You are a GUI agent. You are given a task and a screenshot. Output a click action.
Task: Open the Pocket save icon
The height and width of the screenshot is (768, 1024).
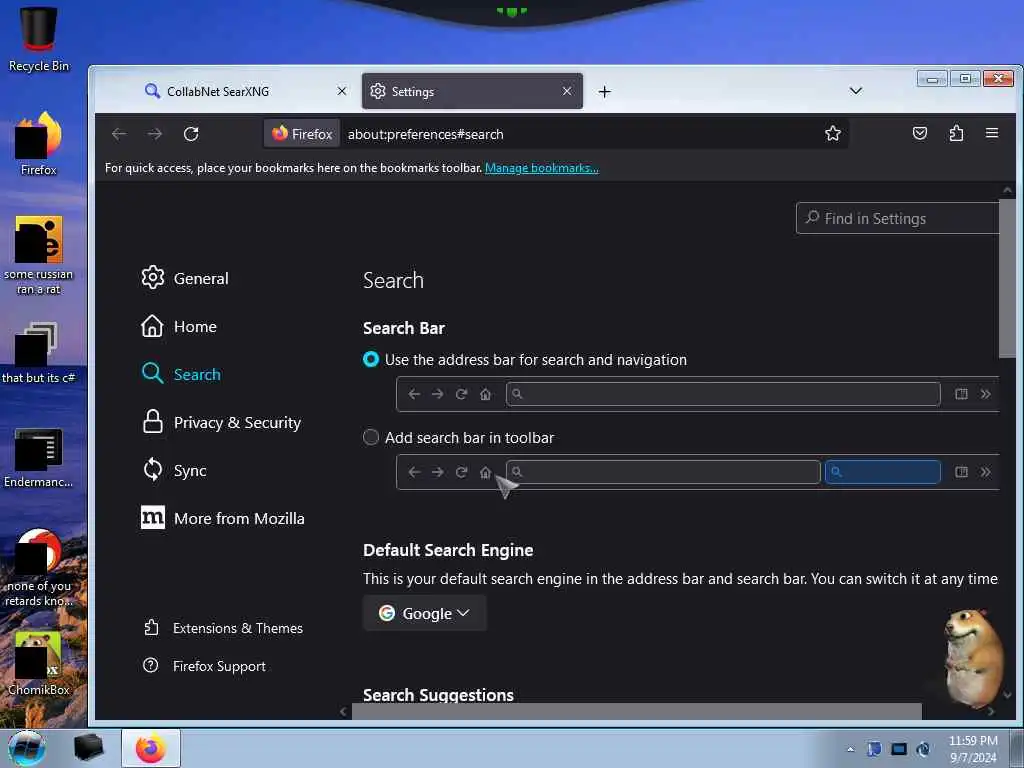pos(920,134)
